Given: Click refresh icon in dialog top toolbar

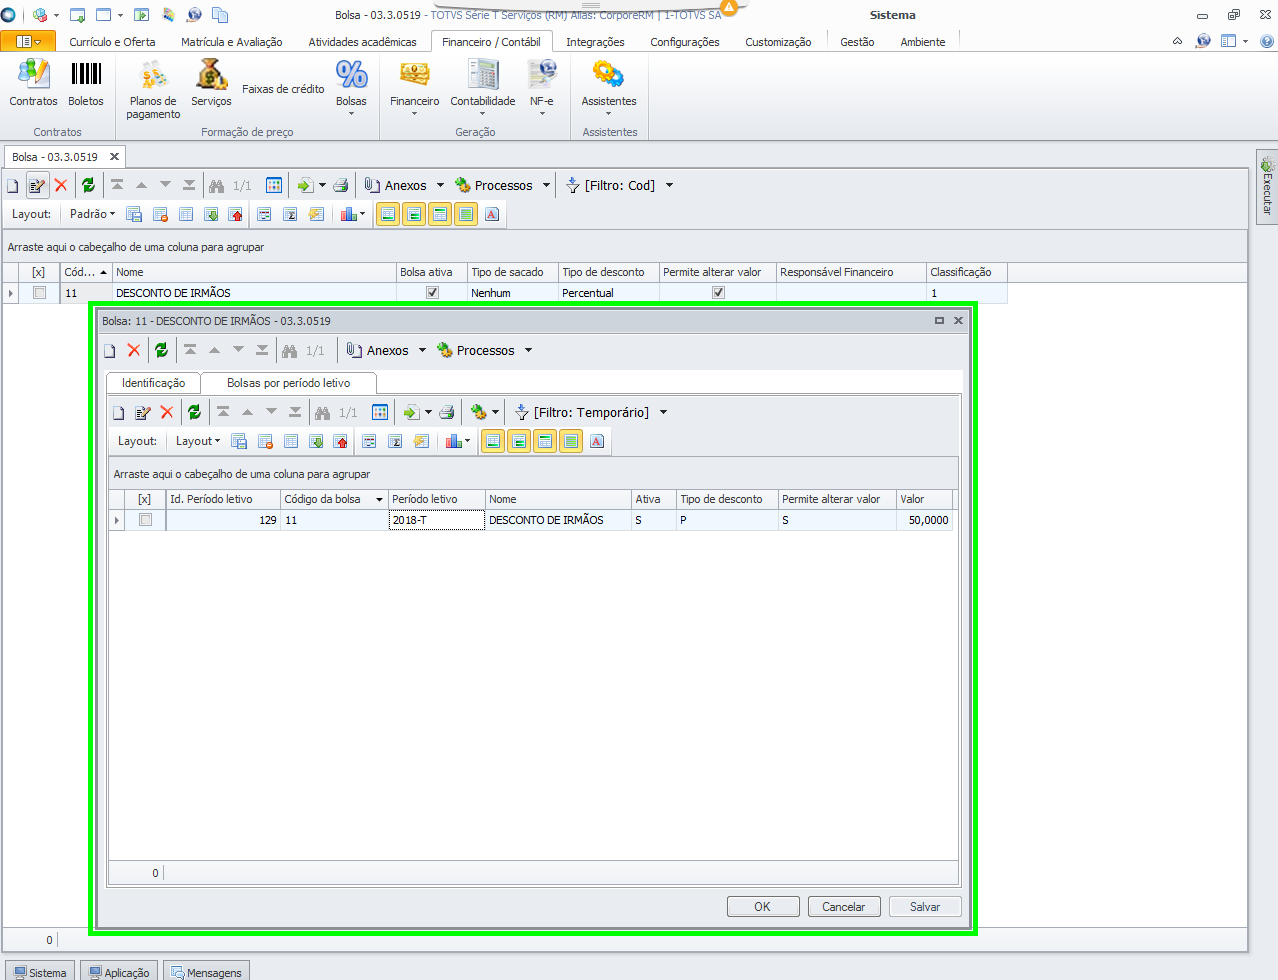Looking at the screenshot, I should 161,350.
